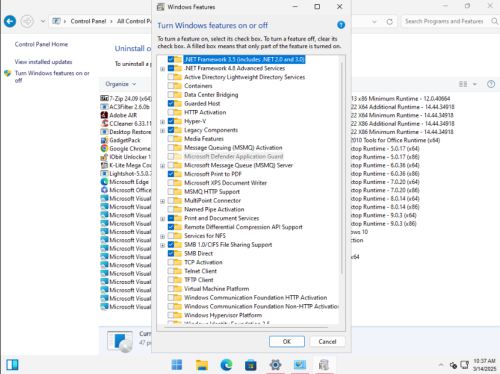500x374 pixels.
Task: Expand Hyper-V tree node
Action: 162,122
